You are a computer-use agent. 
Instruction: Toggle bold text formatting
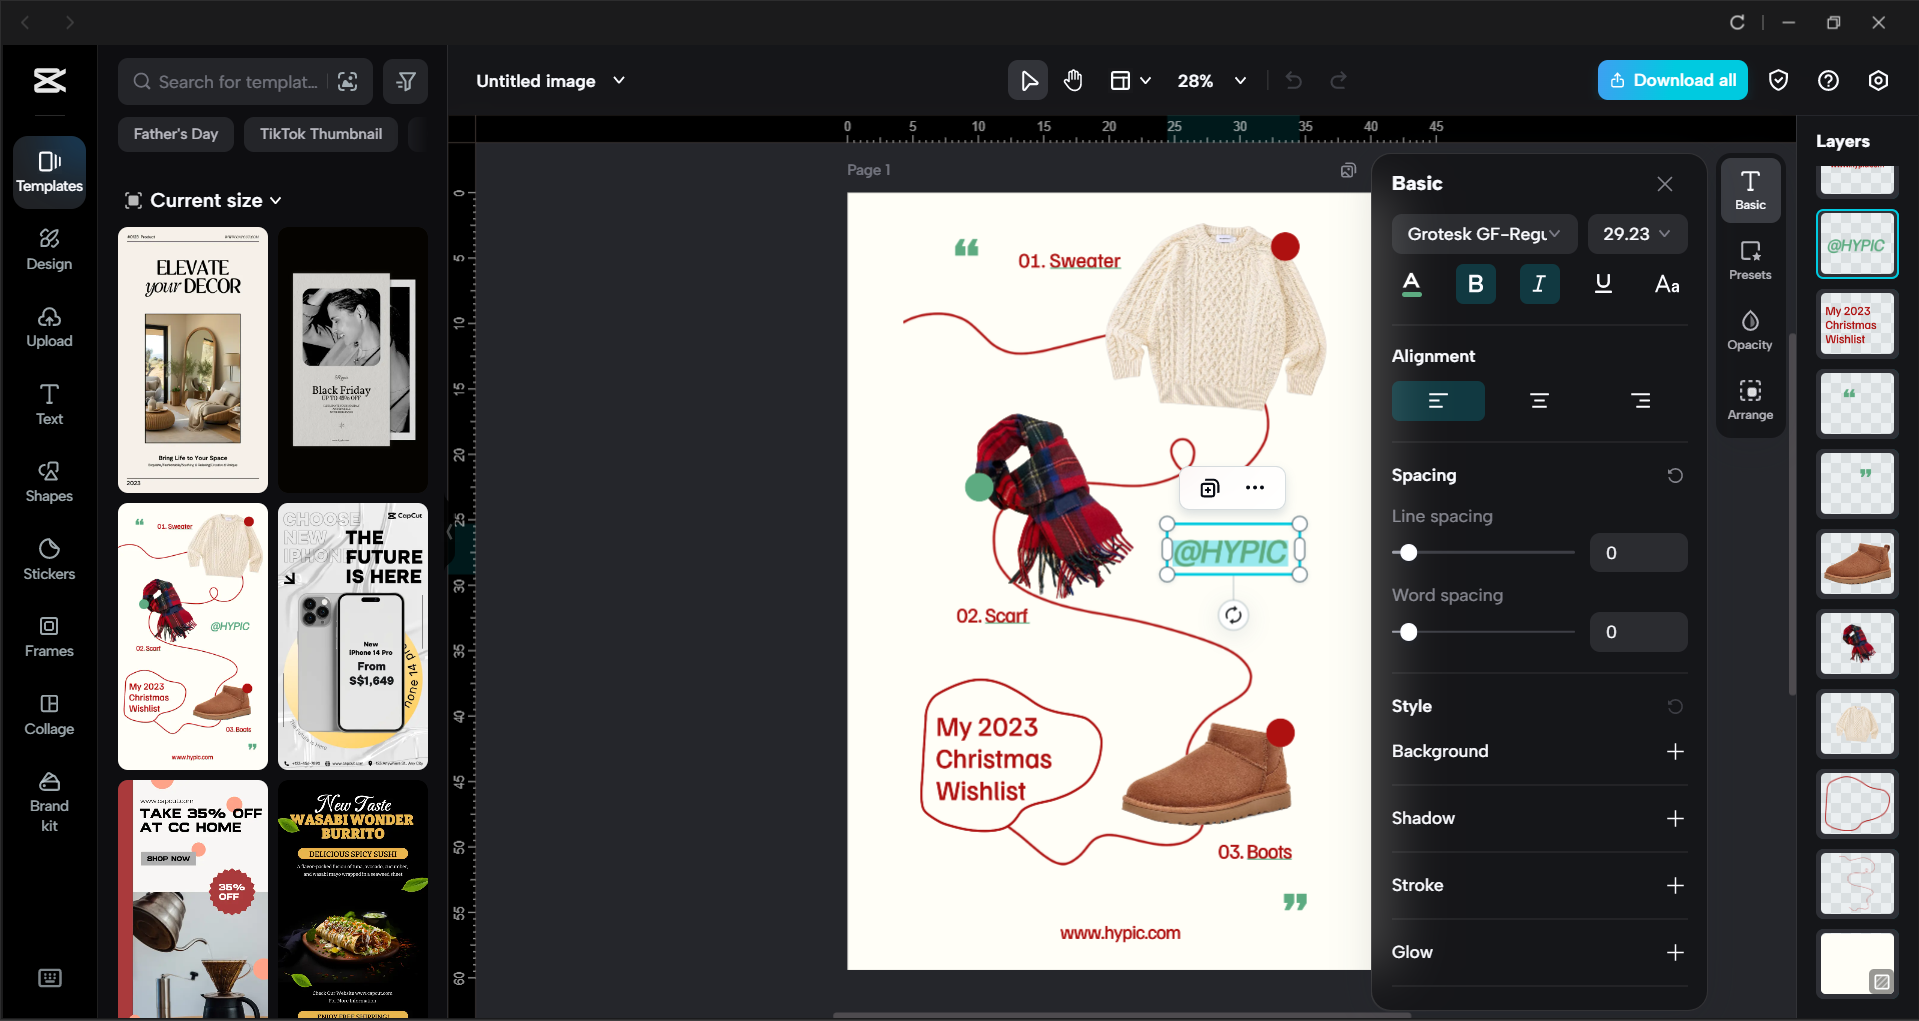[1475, 284]
